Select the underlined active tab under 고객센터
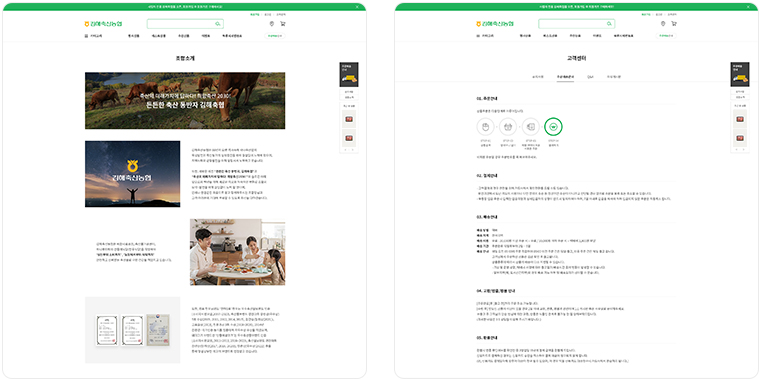 pyautogui.click(x=565, y=77)
